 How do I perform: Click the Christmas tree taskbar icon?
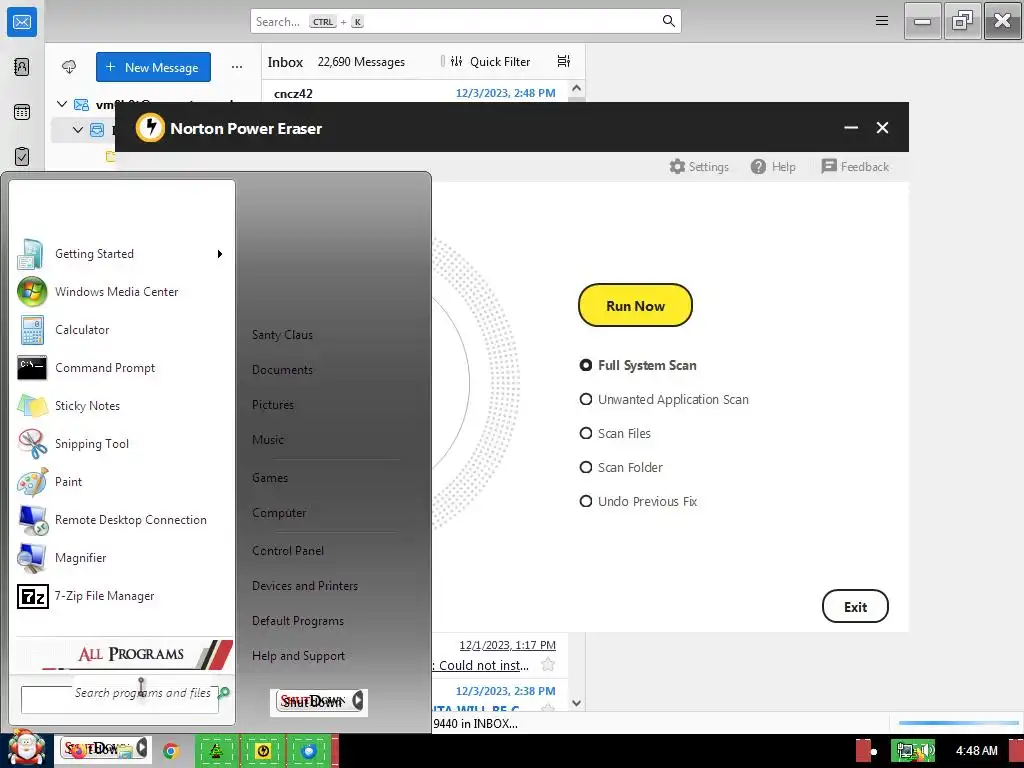[x=216, y=751]
